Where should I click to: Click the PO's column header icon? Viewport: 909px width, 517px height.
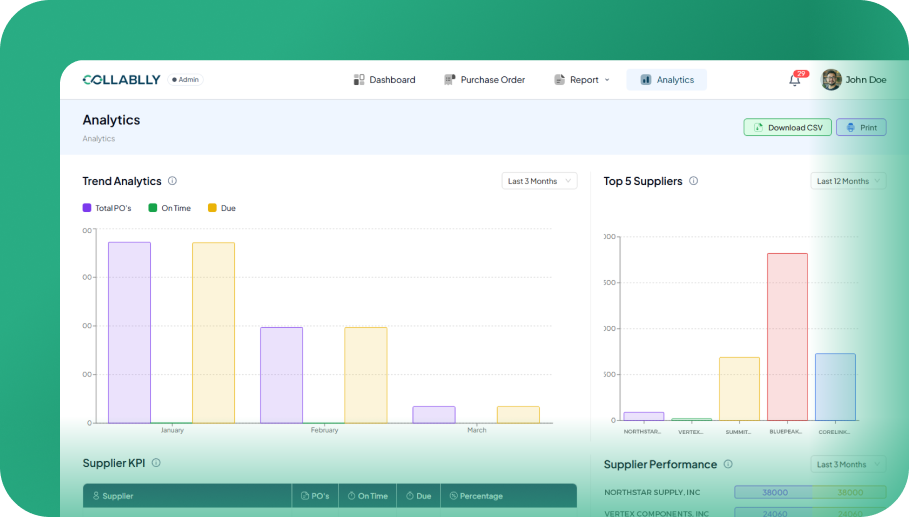click(305, 496)
